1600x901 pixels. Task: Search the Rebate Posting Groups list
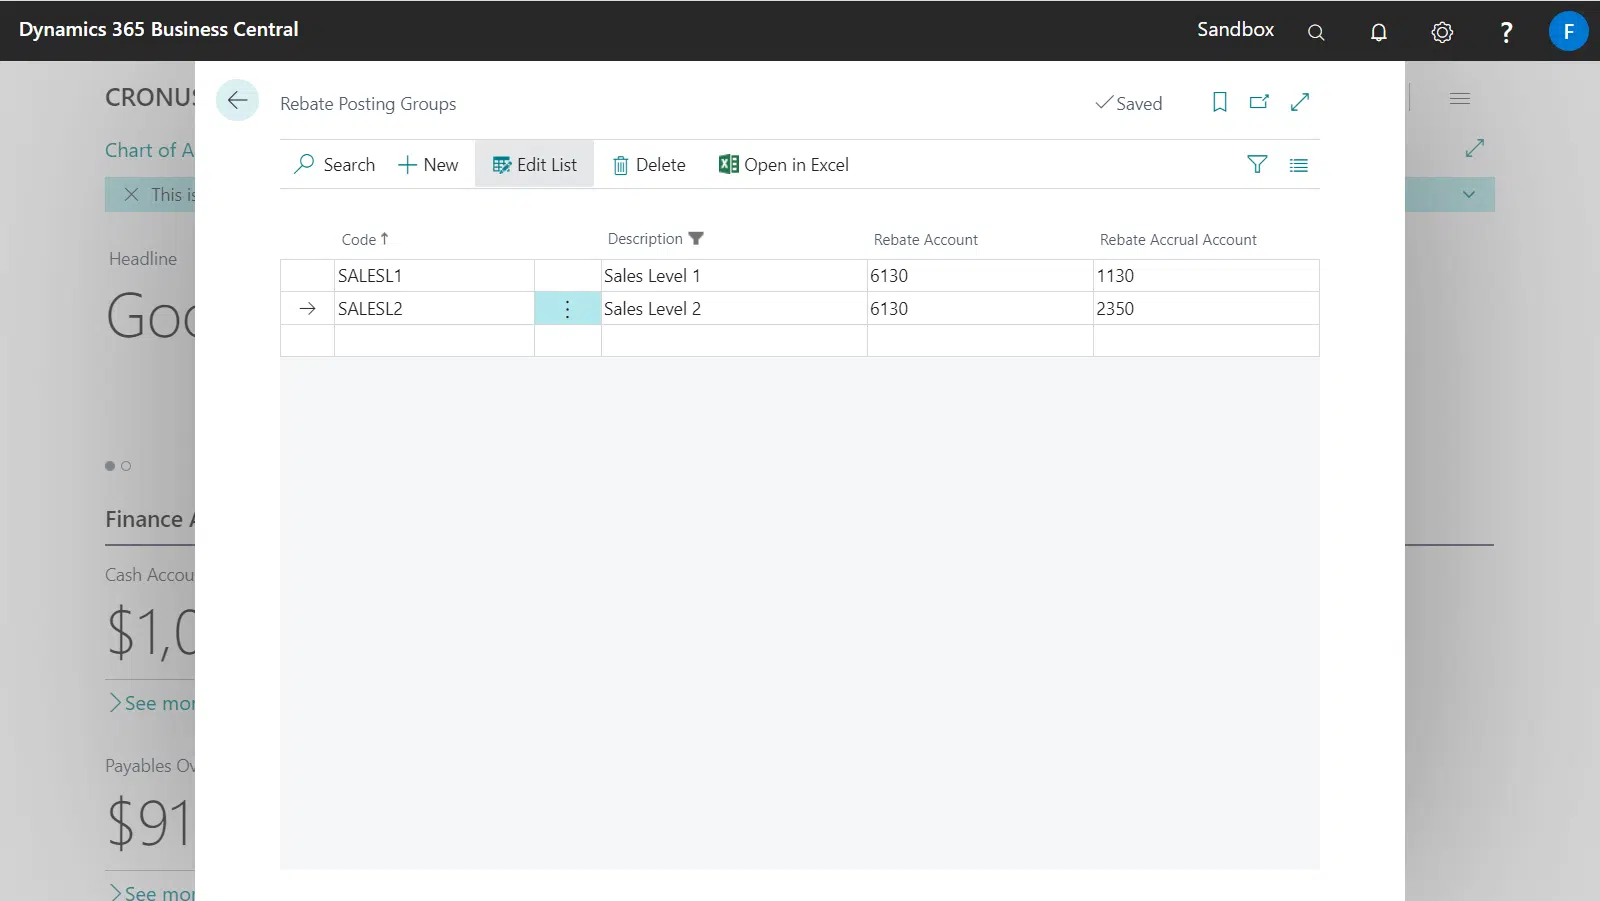click(x=334, y=164)
